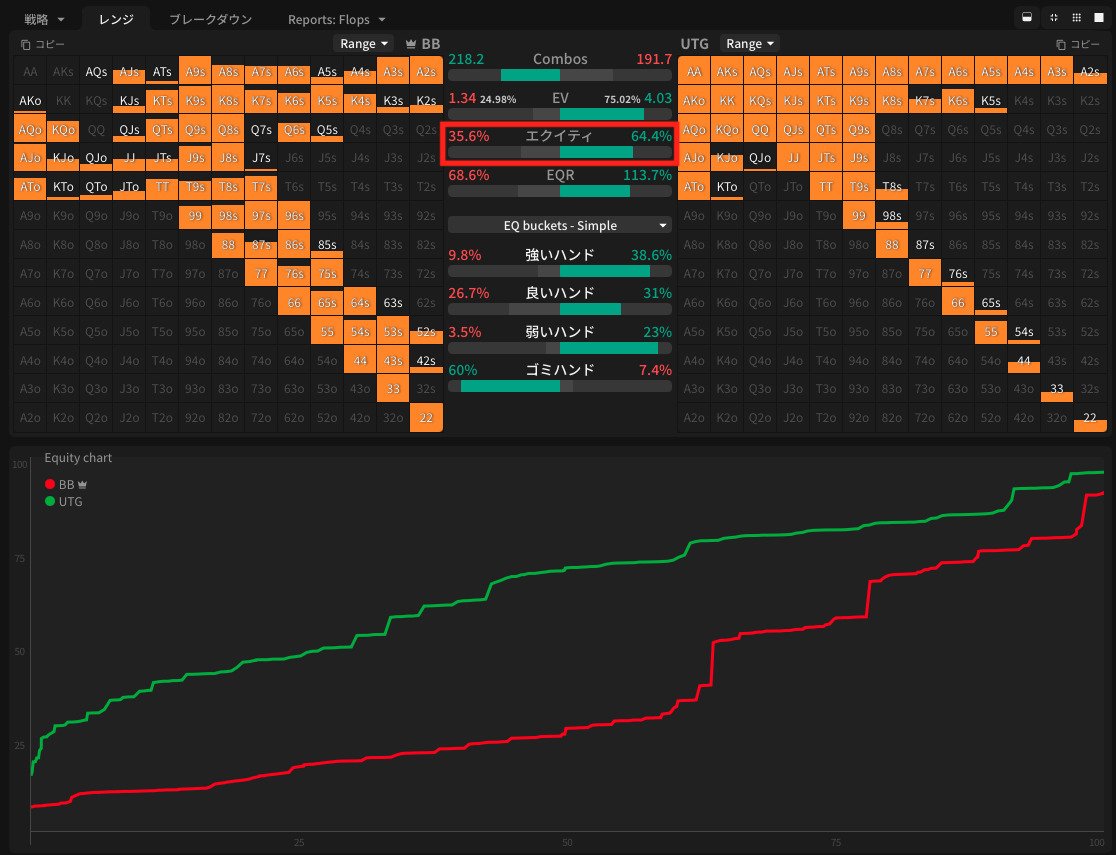
Task: Select the AKo cell in the BB grid
Action: pos(31,101)
